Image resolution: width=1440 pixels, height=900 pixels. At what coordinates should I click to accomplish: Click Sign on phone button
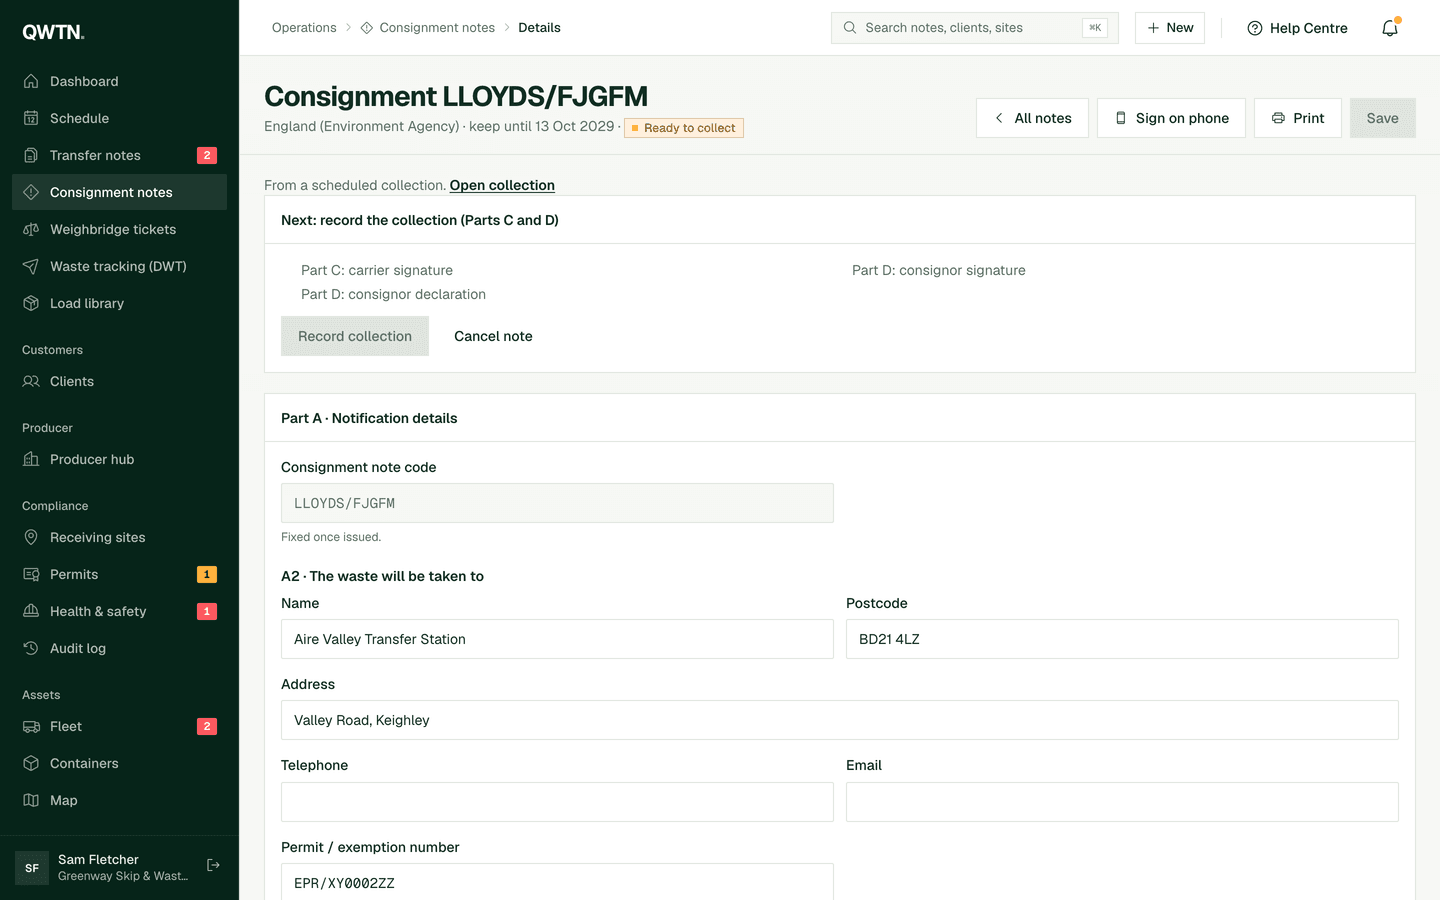click(x=1171, y=118)
